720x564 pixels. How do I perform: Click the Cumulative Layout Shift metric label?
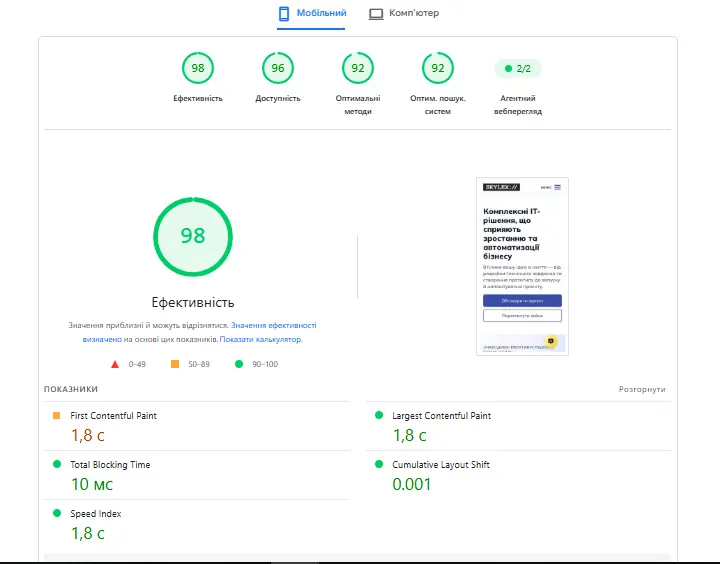[441, 465]
